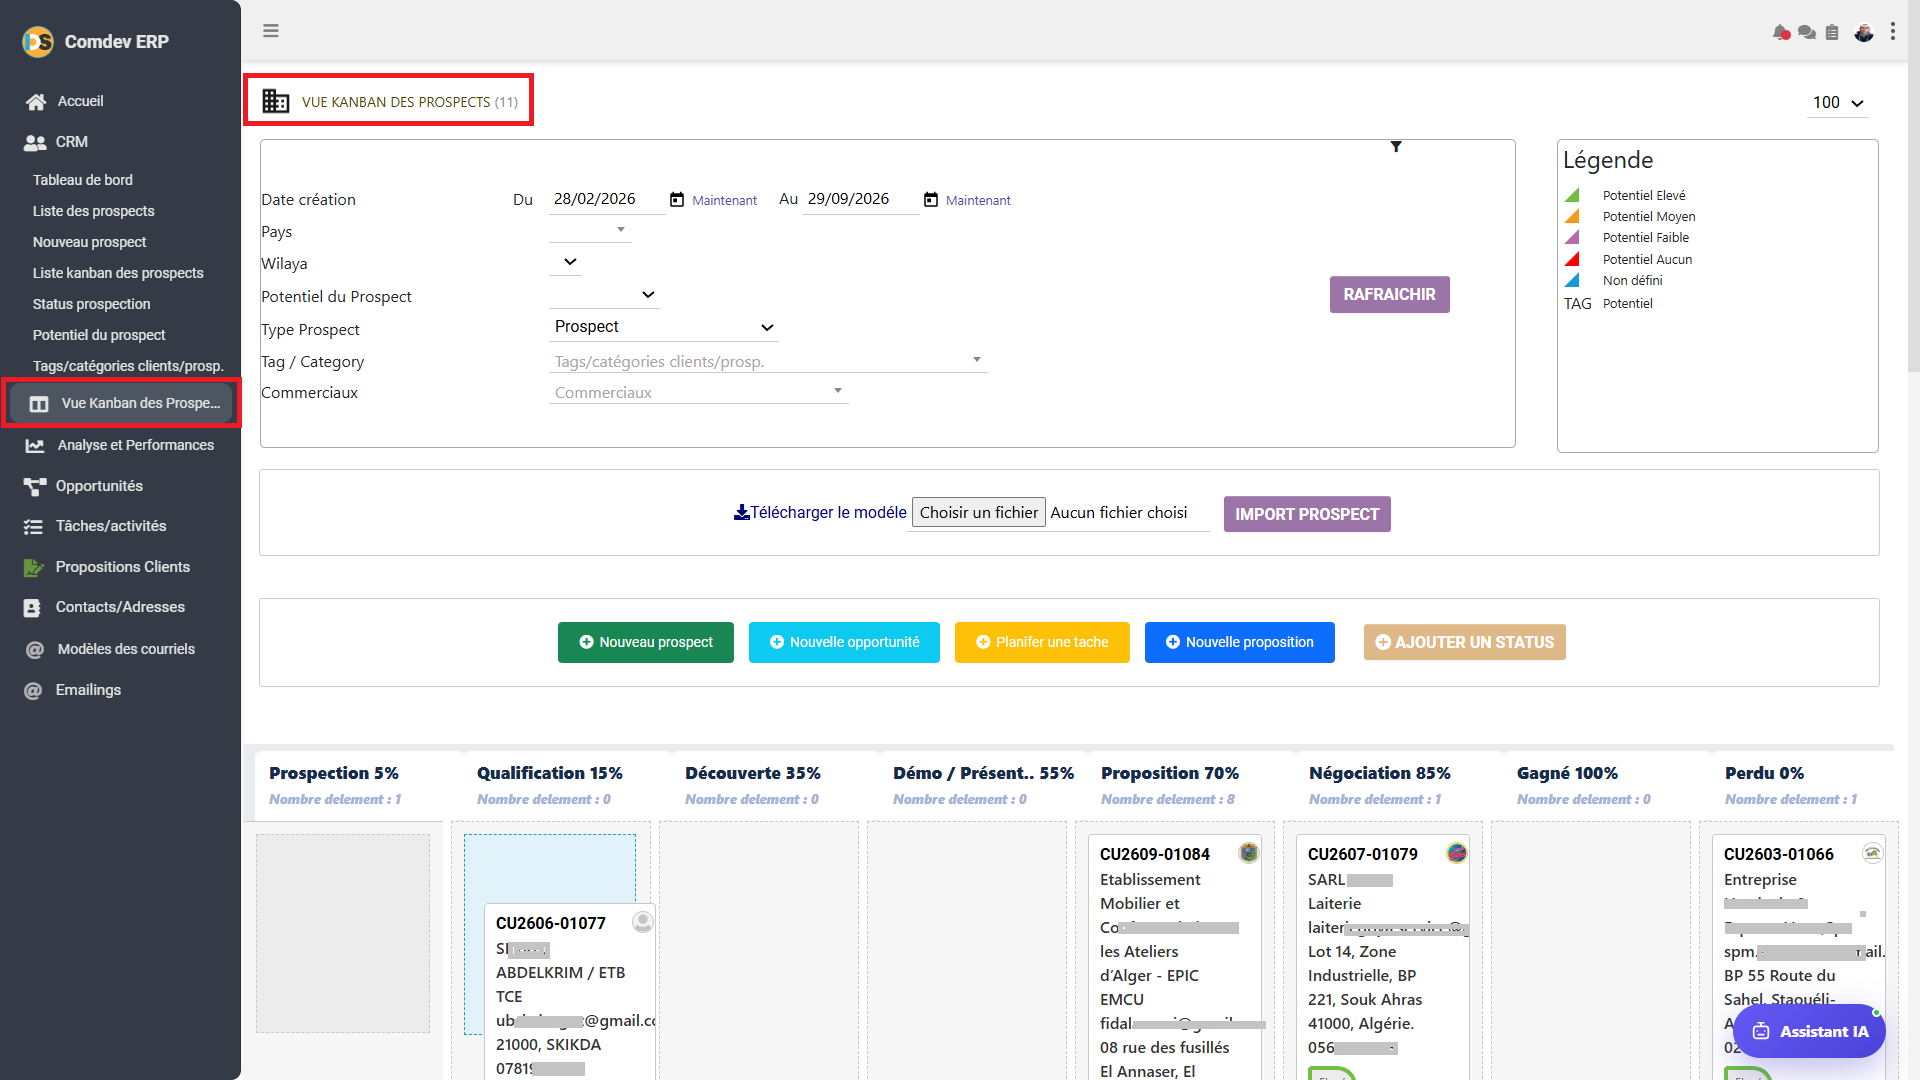Image resolution: width=1920 pixels, height=1080 pixels.
Task: Click avatar icon on card CU2609-01084
Action: click(x=1249, y=852)
